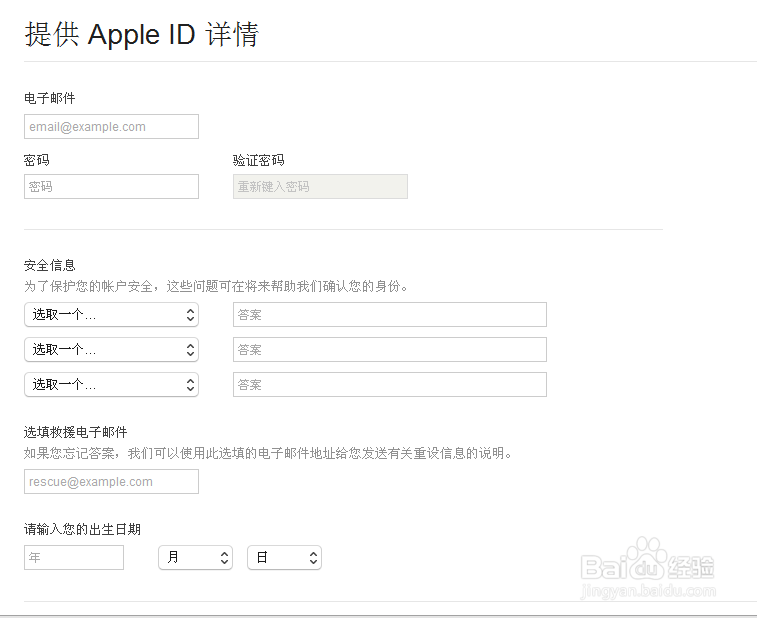Viewport: 757px width, 618px height.
Task: Focus the rescue@example.com rescue email field
Action: click(111, 481)
